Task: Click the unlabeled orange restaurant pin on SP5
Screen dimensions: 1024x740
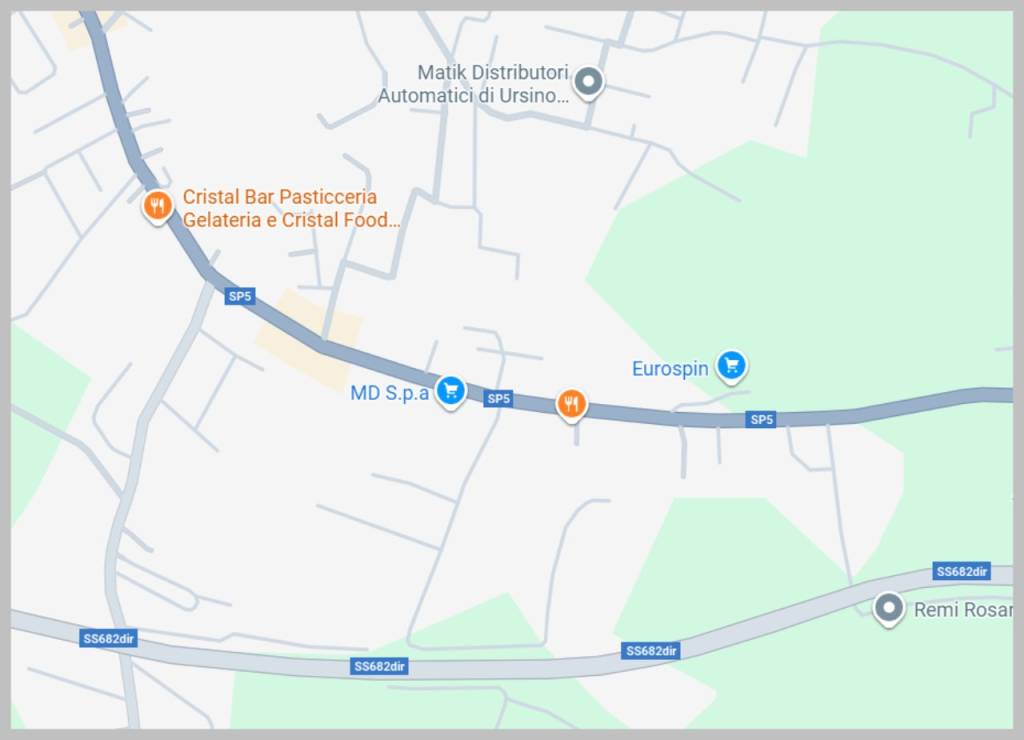Action: [571, 404]
